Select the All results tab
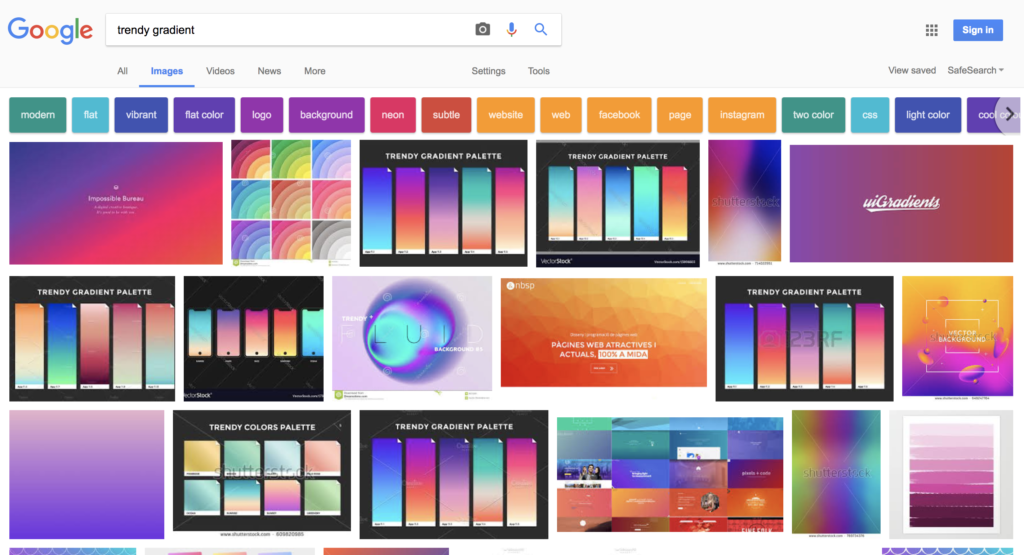Screen dimensions: 1024x555 [x=122, y=71]
